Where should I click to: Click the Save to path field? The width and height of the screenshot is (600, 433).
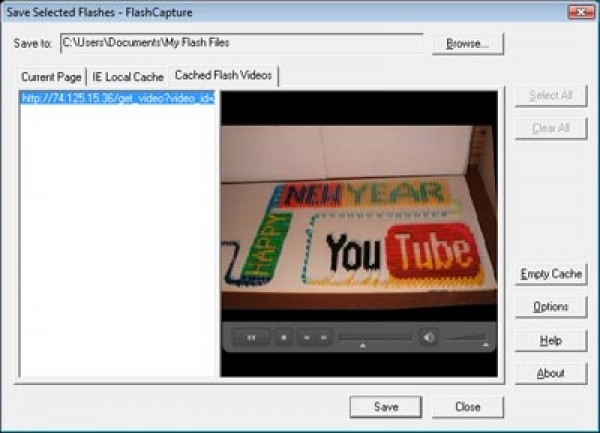(x=242, y=43)
